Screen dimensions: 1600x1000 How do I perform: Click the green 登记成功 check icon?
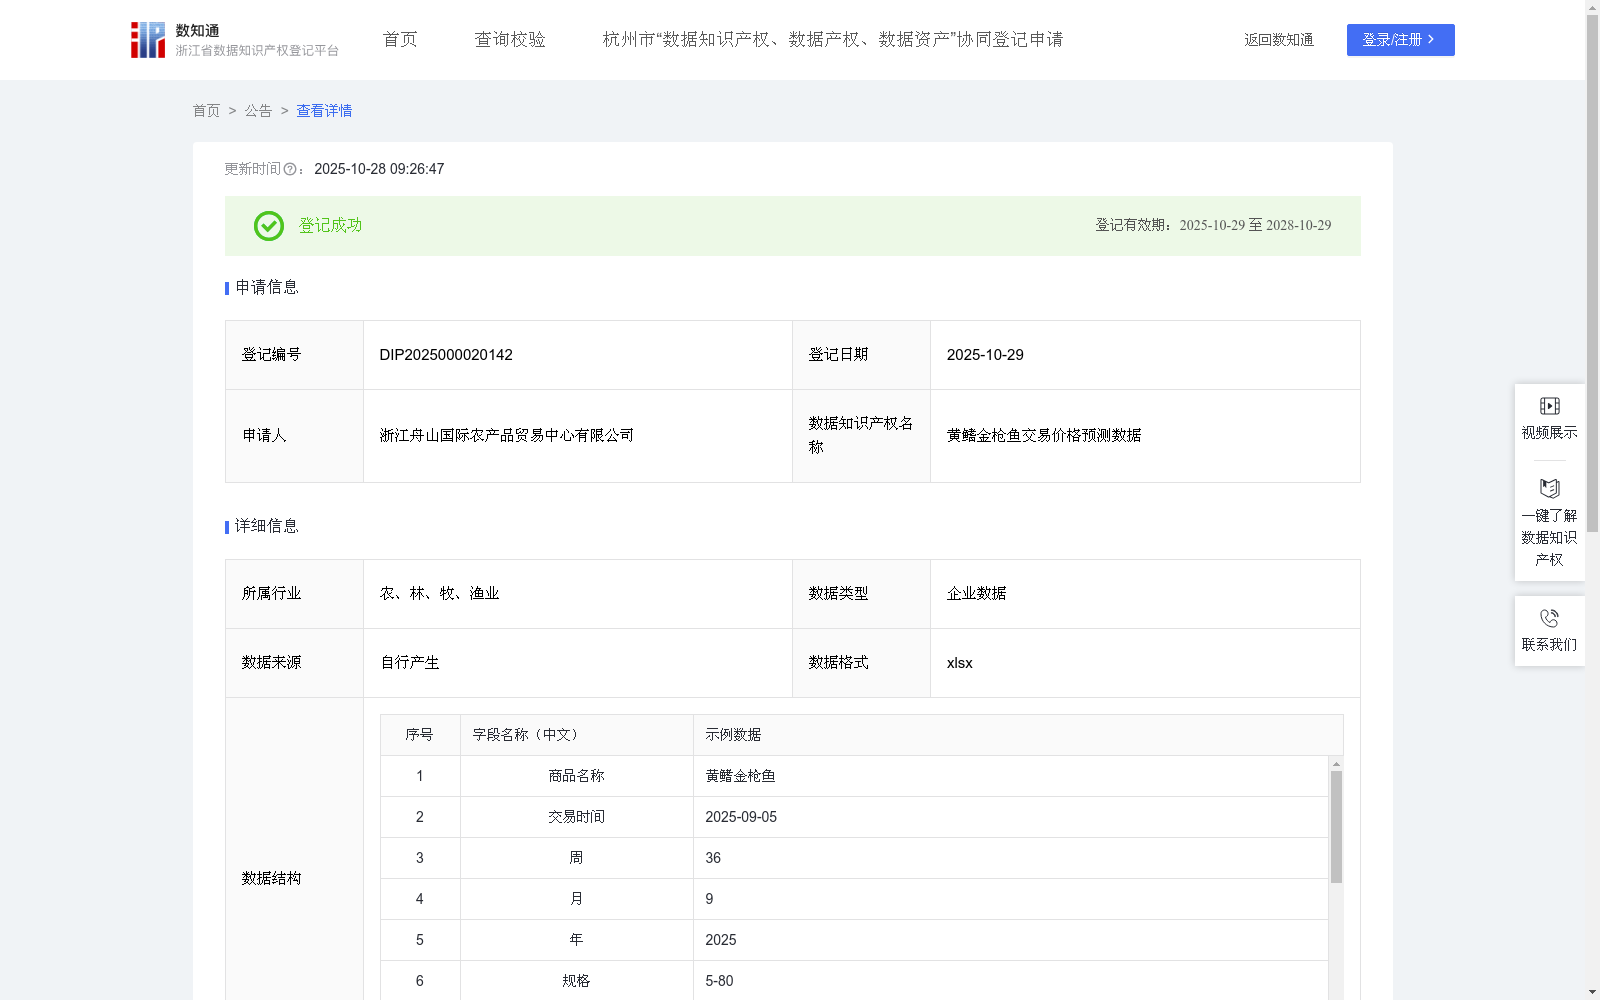click(x=268, y=226)
